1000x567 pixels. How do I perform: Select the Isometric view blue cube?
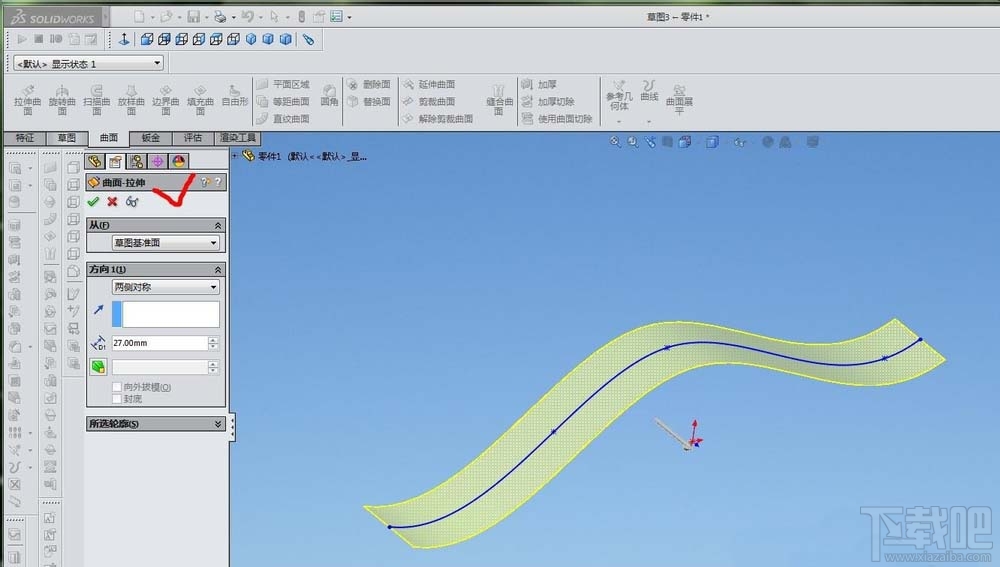click(x=251, y=40)
